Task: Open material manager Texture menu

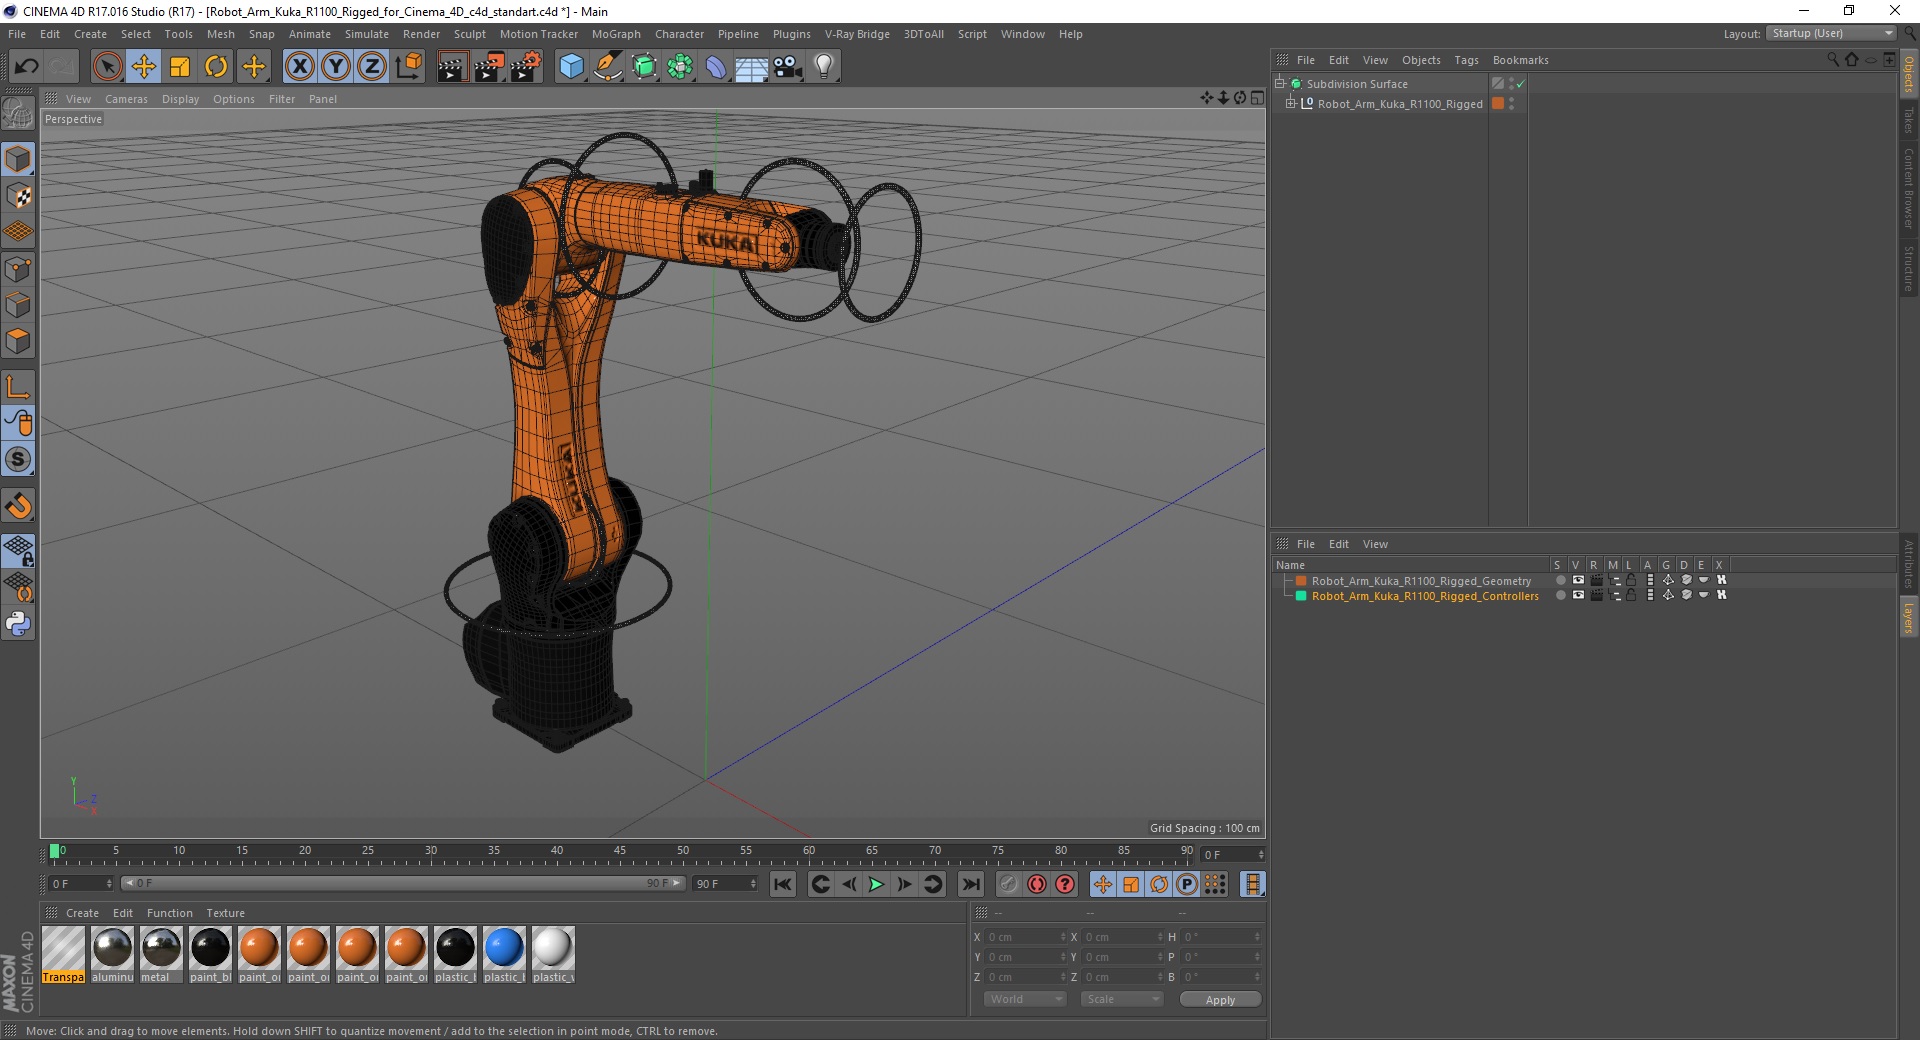Action: click(225, 913)
